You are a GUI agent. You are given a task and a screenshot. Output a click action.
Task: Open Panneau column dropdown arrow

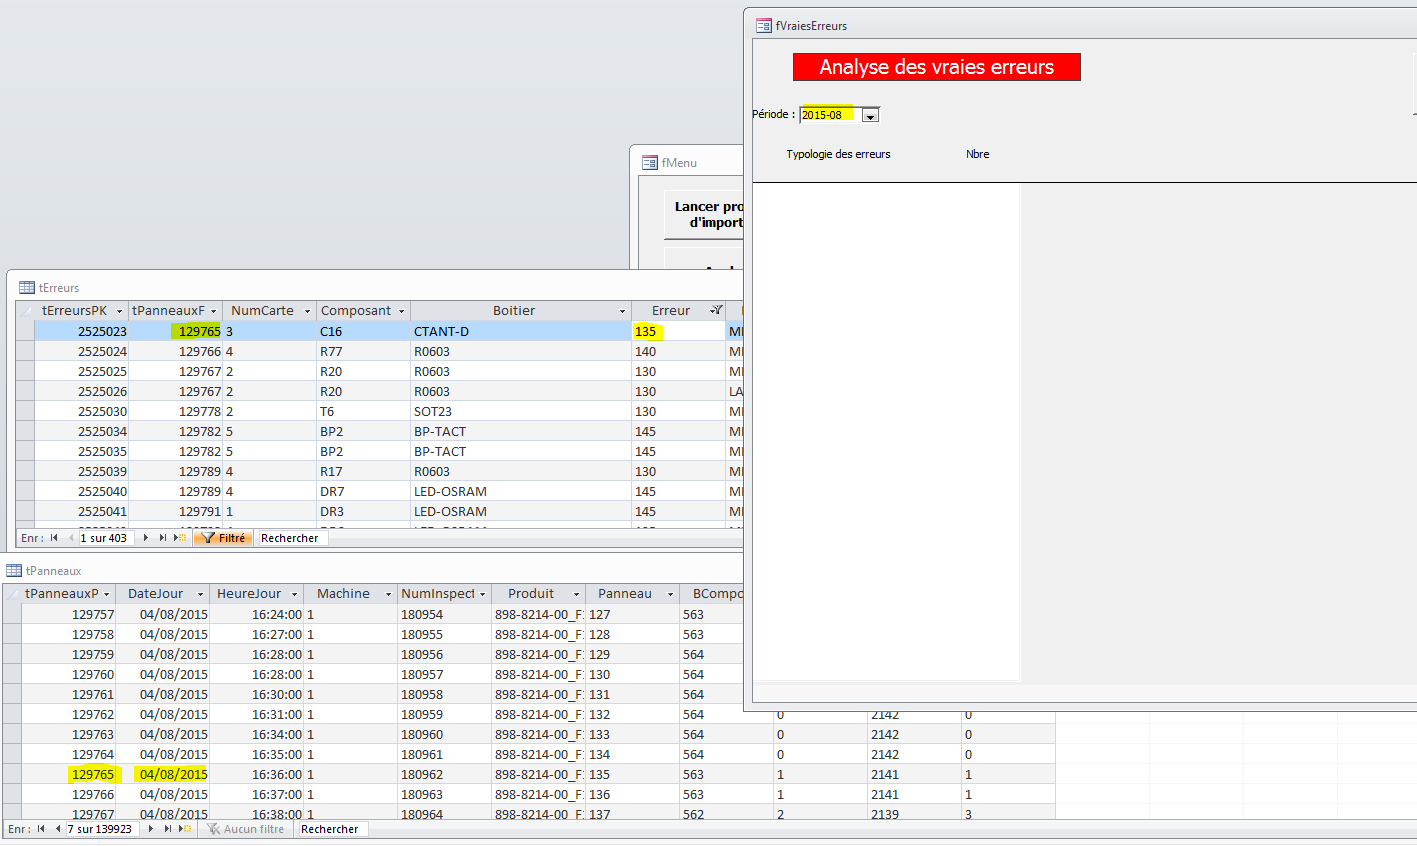pos(670,594)
